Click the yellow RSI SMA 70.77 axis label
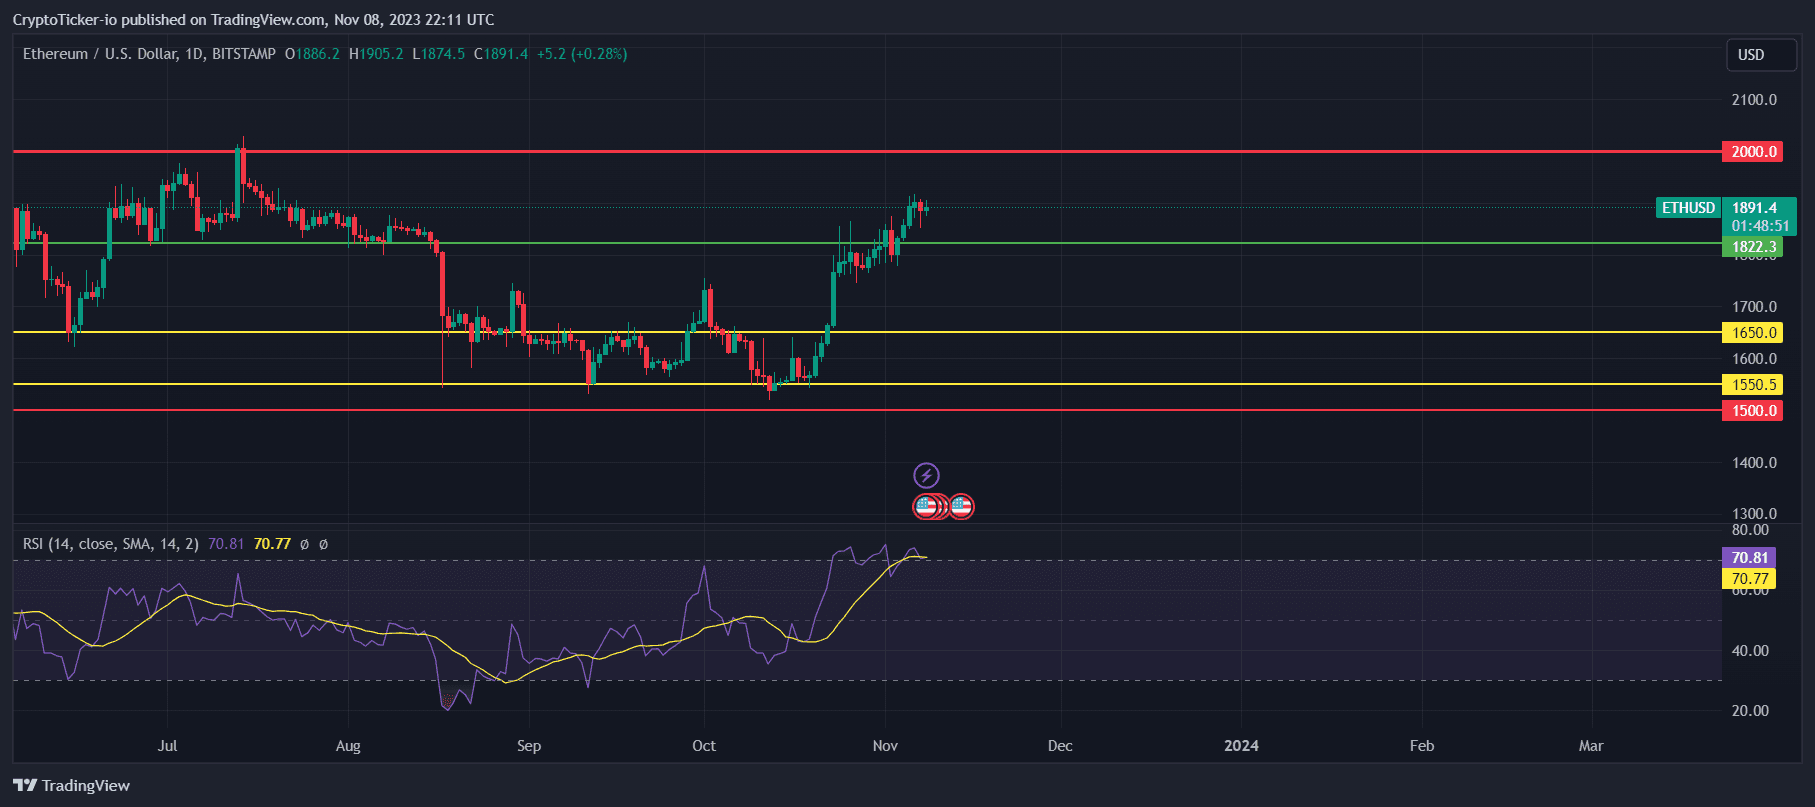This screenshot has height=807, width=1815. pos(1748,579)
